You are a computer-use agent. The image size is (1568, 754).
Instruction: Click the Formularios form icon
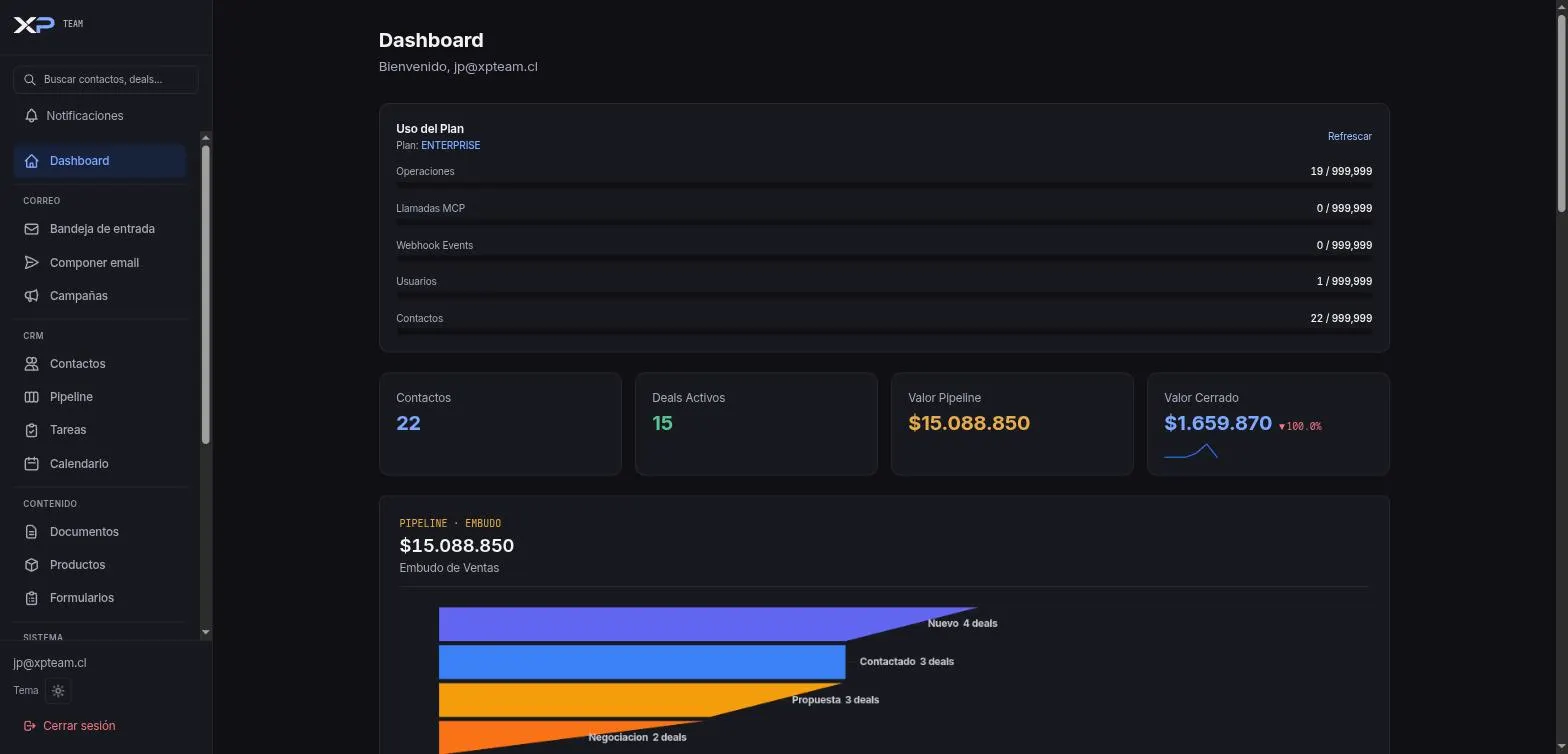[x=32, y=598]
